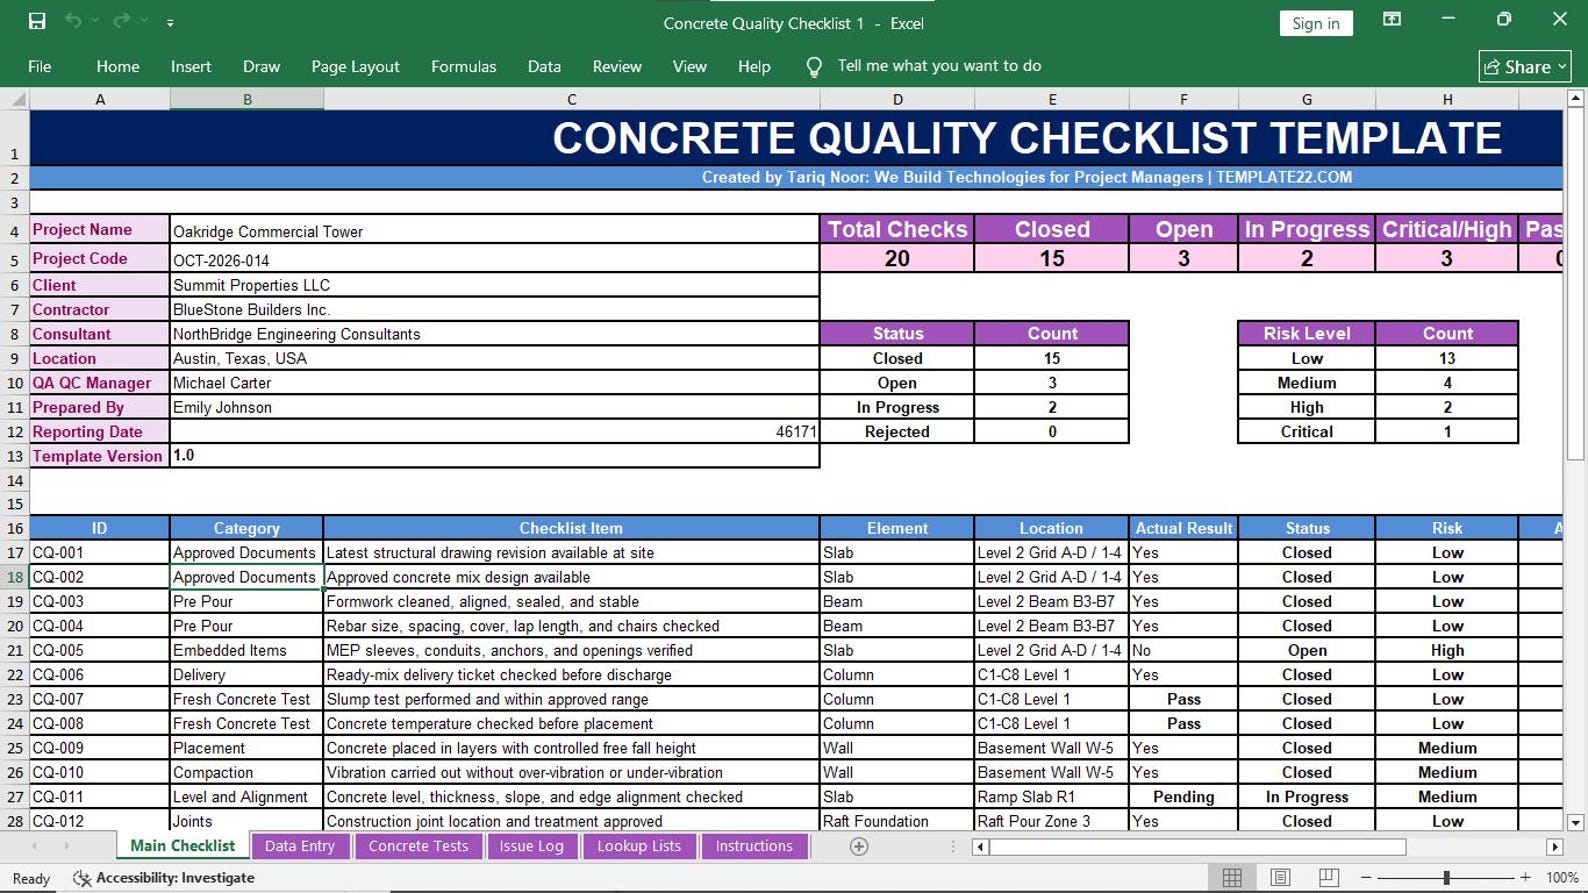Switch to Page Break Preview icon
The image size is (1588, 893).
click(1328, 878)
